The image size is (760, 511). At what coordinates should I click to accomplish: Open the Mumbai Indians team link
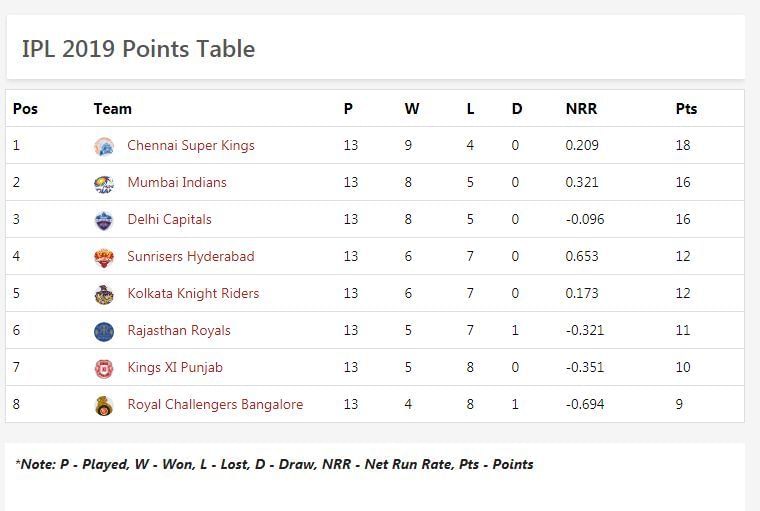(177, 183)
